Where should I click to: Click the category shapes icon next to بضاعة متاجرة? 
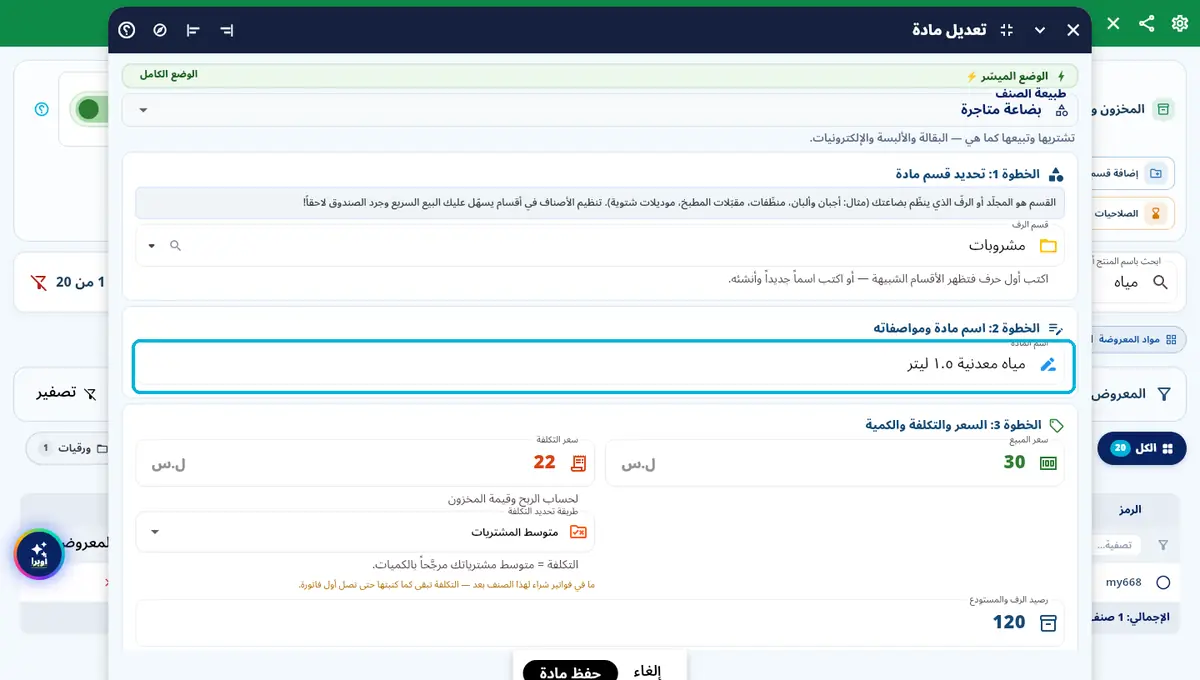tap(1062, 110)
